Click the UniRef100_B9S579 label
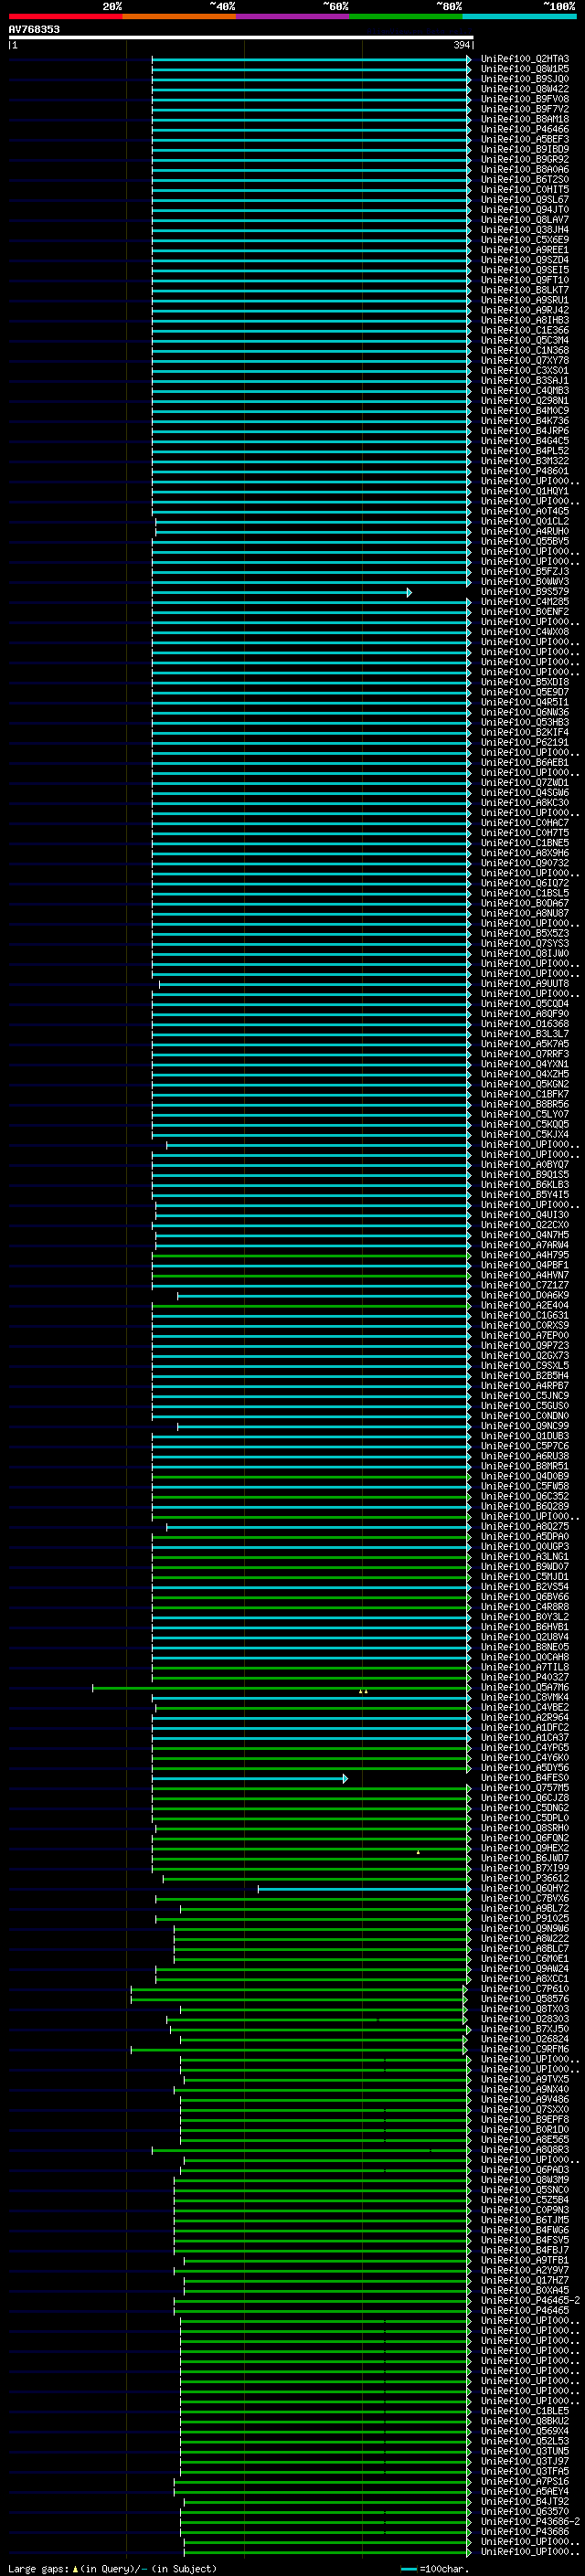The height and width of the screenshot is (2576, 585). click(x=525, y=592)
